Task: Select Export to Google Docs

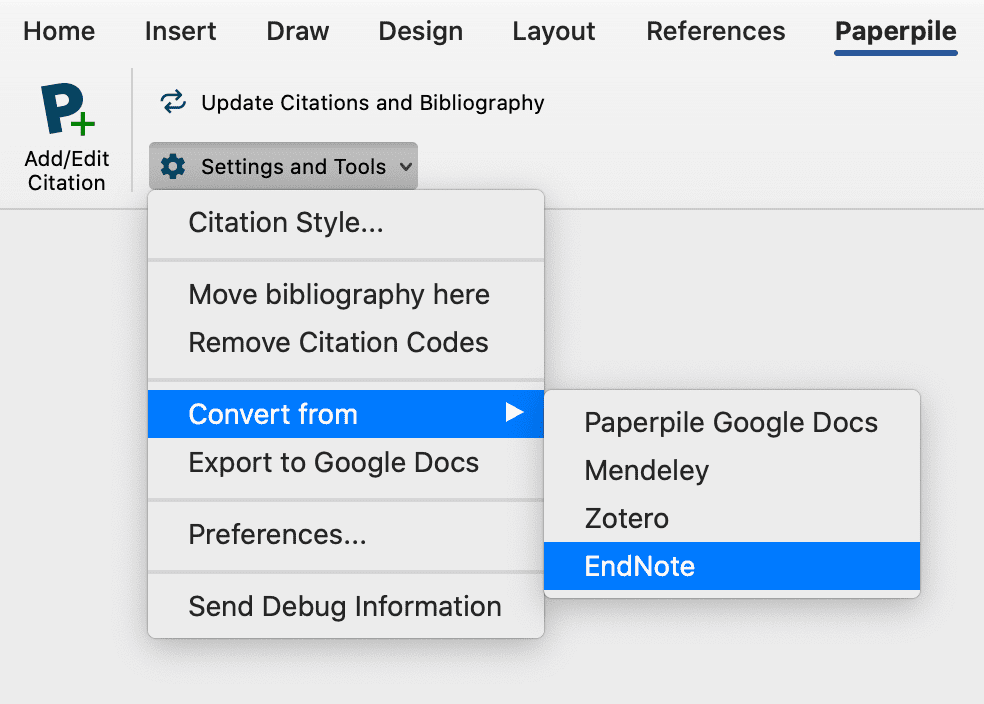Action: 333,463
